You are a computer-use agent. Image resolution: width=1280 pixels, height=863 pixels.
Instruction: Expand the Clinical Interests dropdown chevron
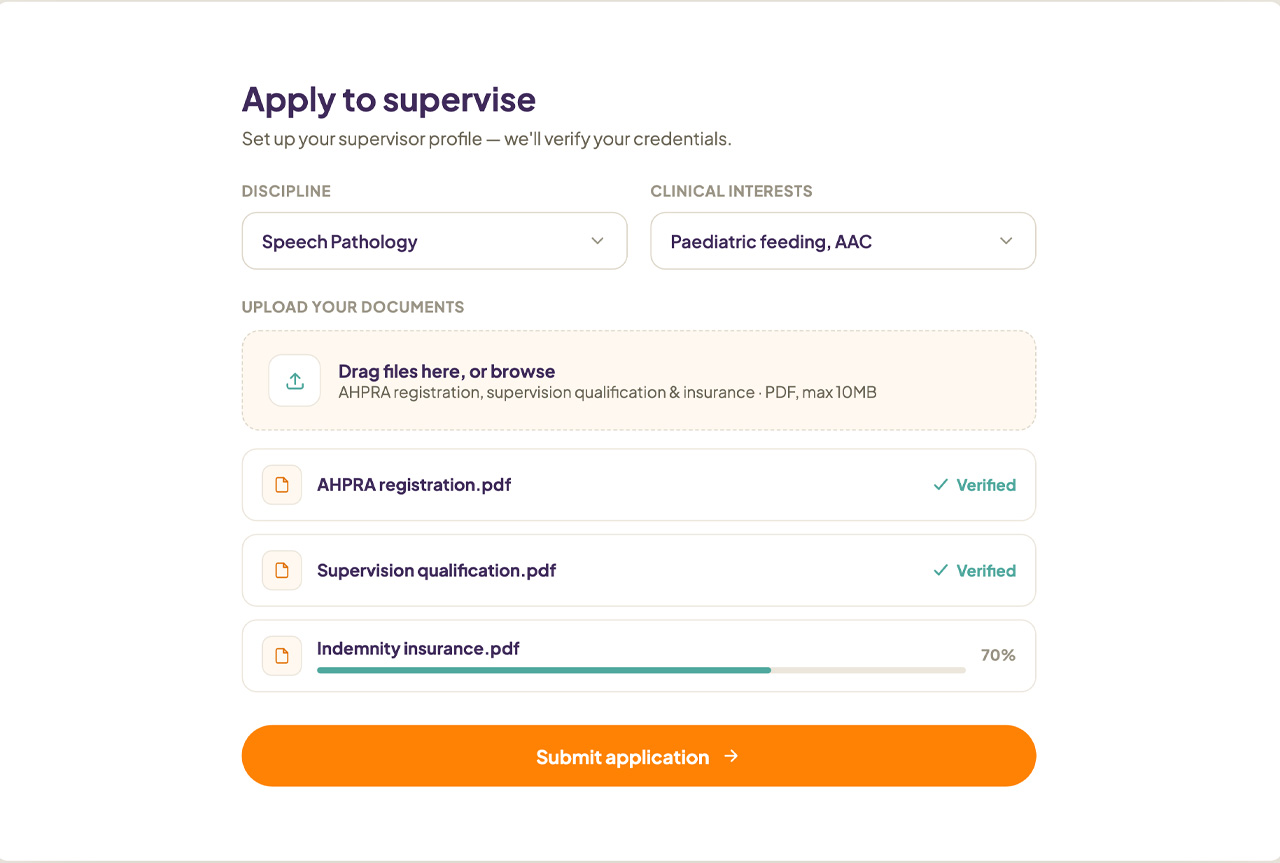pos(1006,241)
